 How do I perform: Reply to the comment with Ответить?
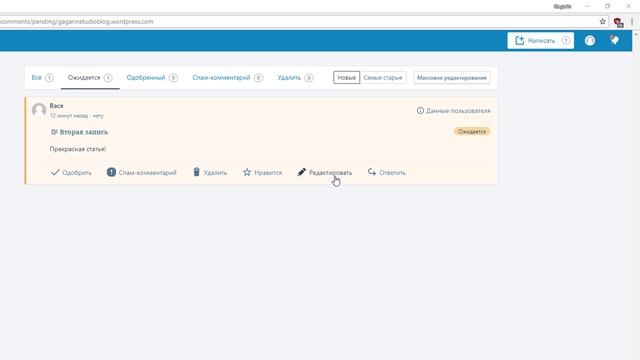click(x=387, y=173)
